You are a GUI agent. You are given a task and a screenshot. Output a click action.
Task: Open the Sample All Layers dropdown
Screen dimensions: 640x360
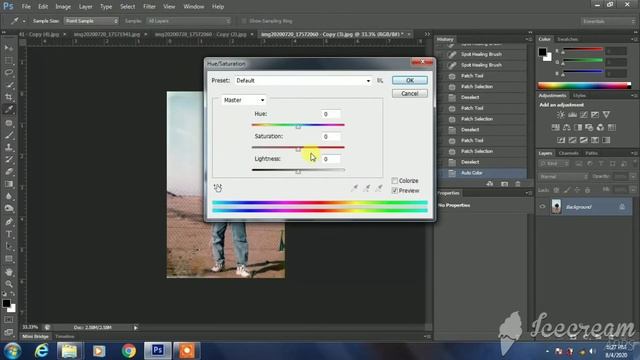(x=189, y=21)
